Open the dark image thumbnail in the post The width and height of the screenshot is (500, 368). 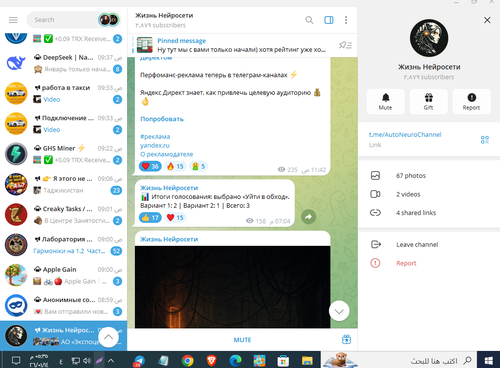(233, 287)
